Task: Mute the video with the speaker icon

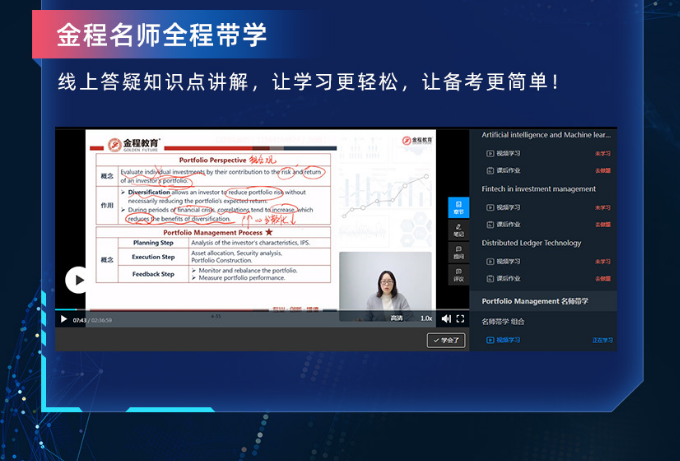Action: (x=446, y=319)
